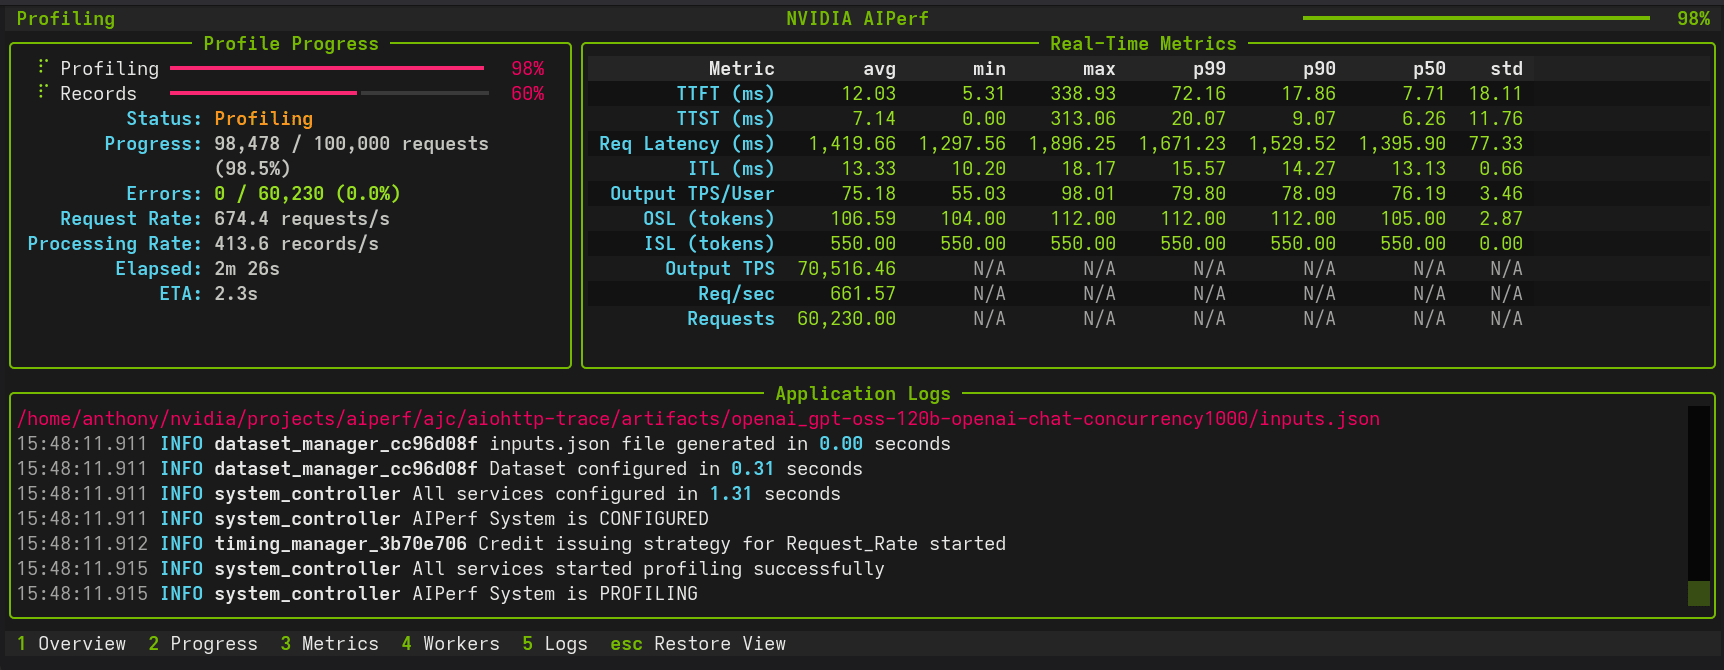1724x670 pixels.
Task: Click the min column header
Action: [x=989, y=69]
